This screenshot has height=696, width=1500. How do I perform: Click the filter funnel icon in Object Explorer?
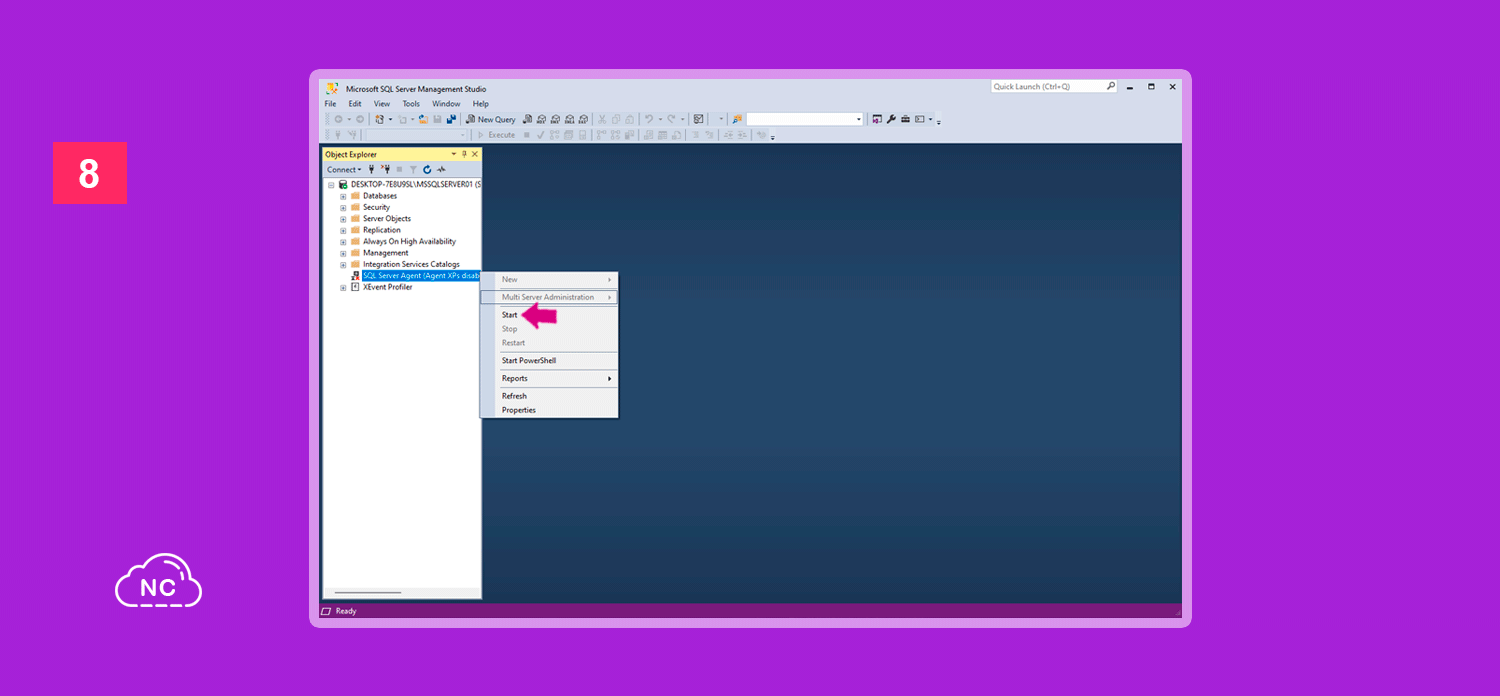[413, 169]
